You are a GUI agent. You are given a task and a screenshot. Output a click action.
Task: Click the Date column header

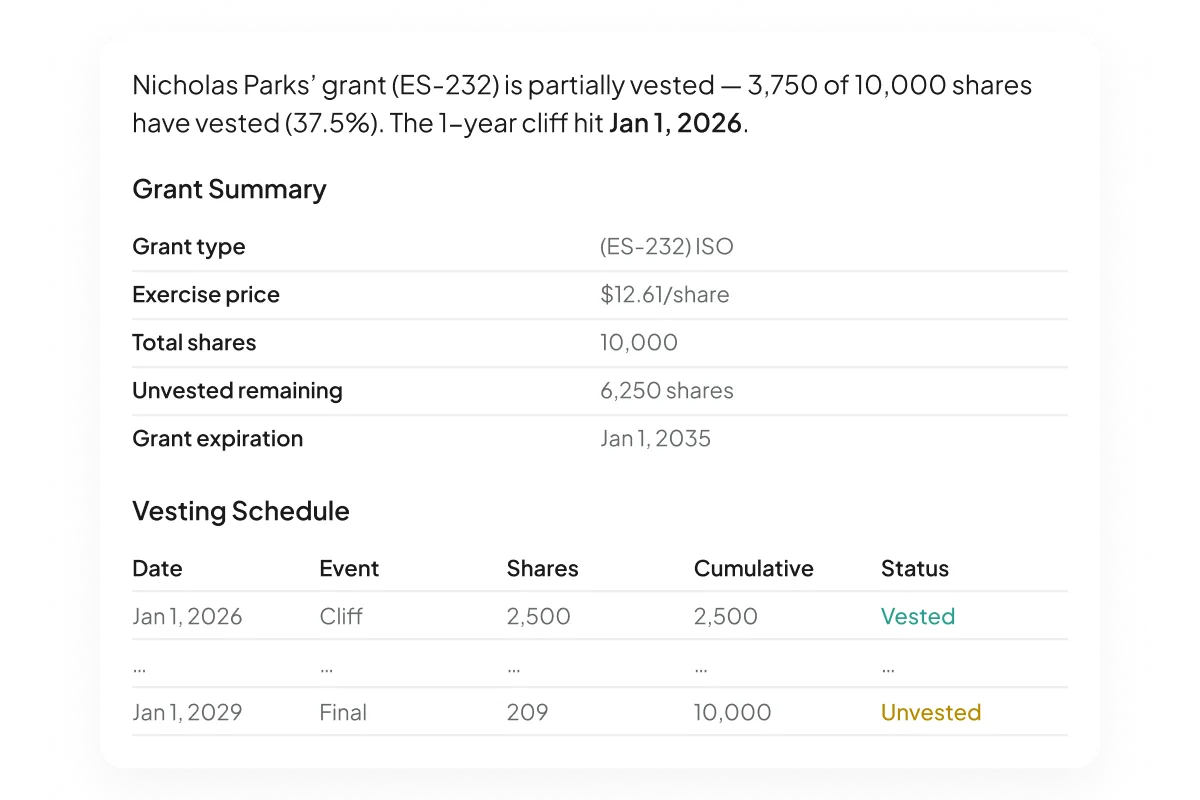(157, 568)
